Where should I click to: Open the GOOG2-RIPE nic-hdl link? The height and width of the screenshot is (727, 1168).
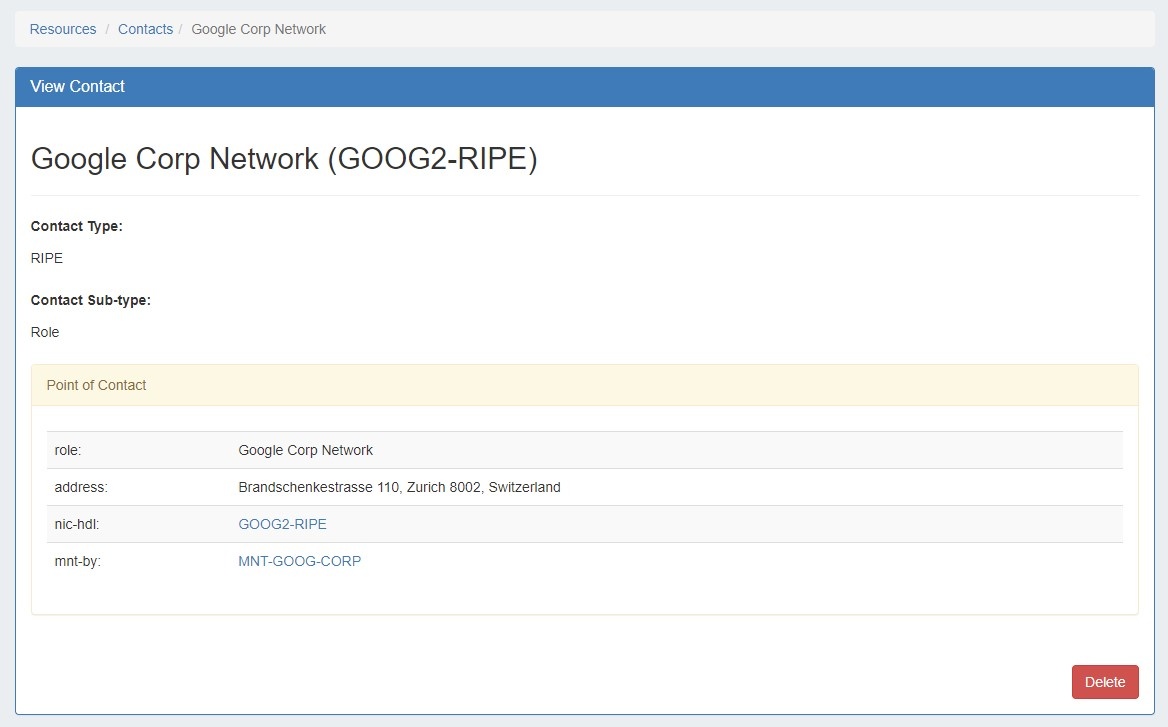(x=282, y=524)
